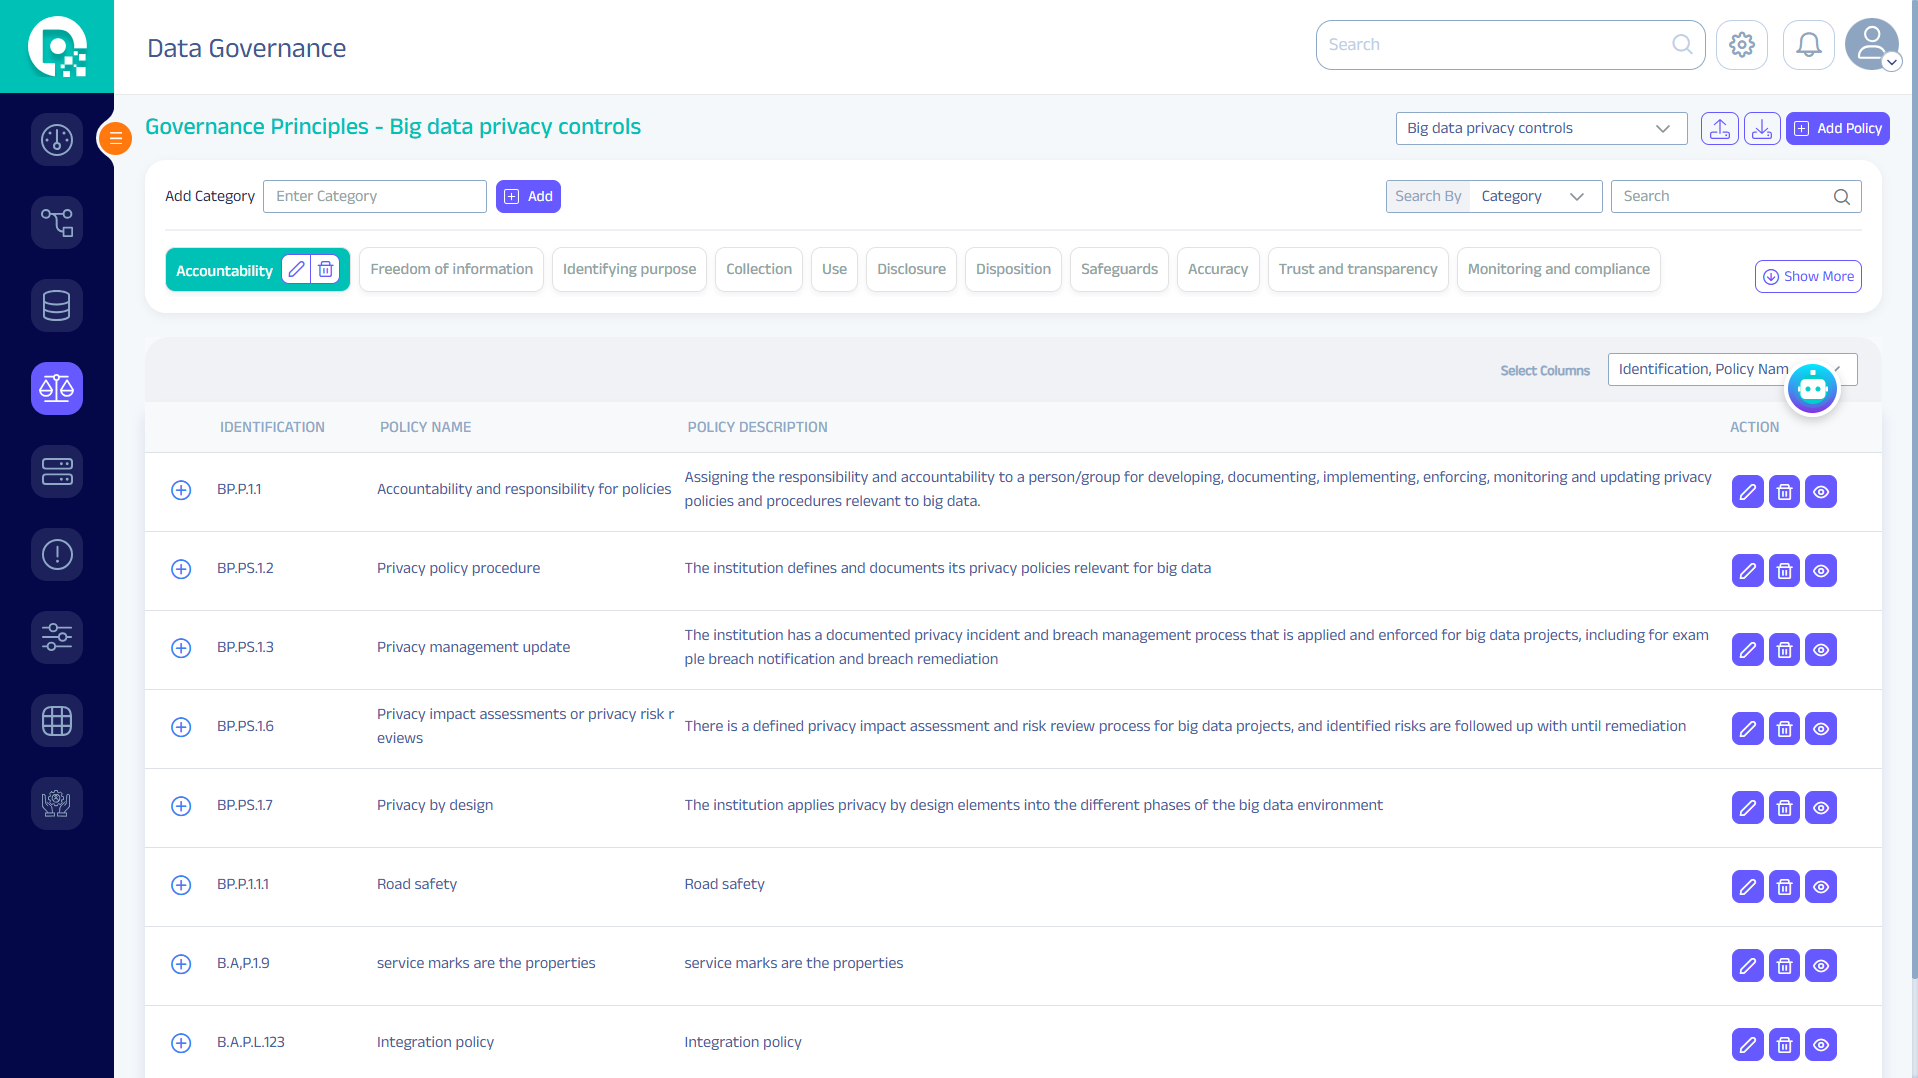The height and width of the screenshot is (1078, 1918).
Task: Select the Freedom of information tab
Action: (451, 270)
